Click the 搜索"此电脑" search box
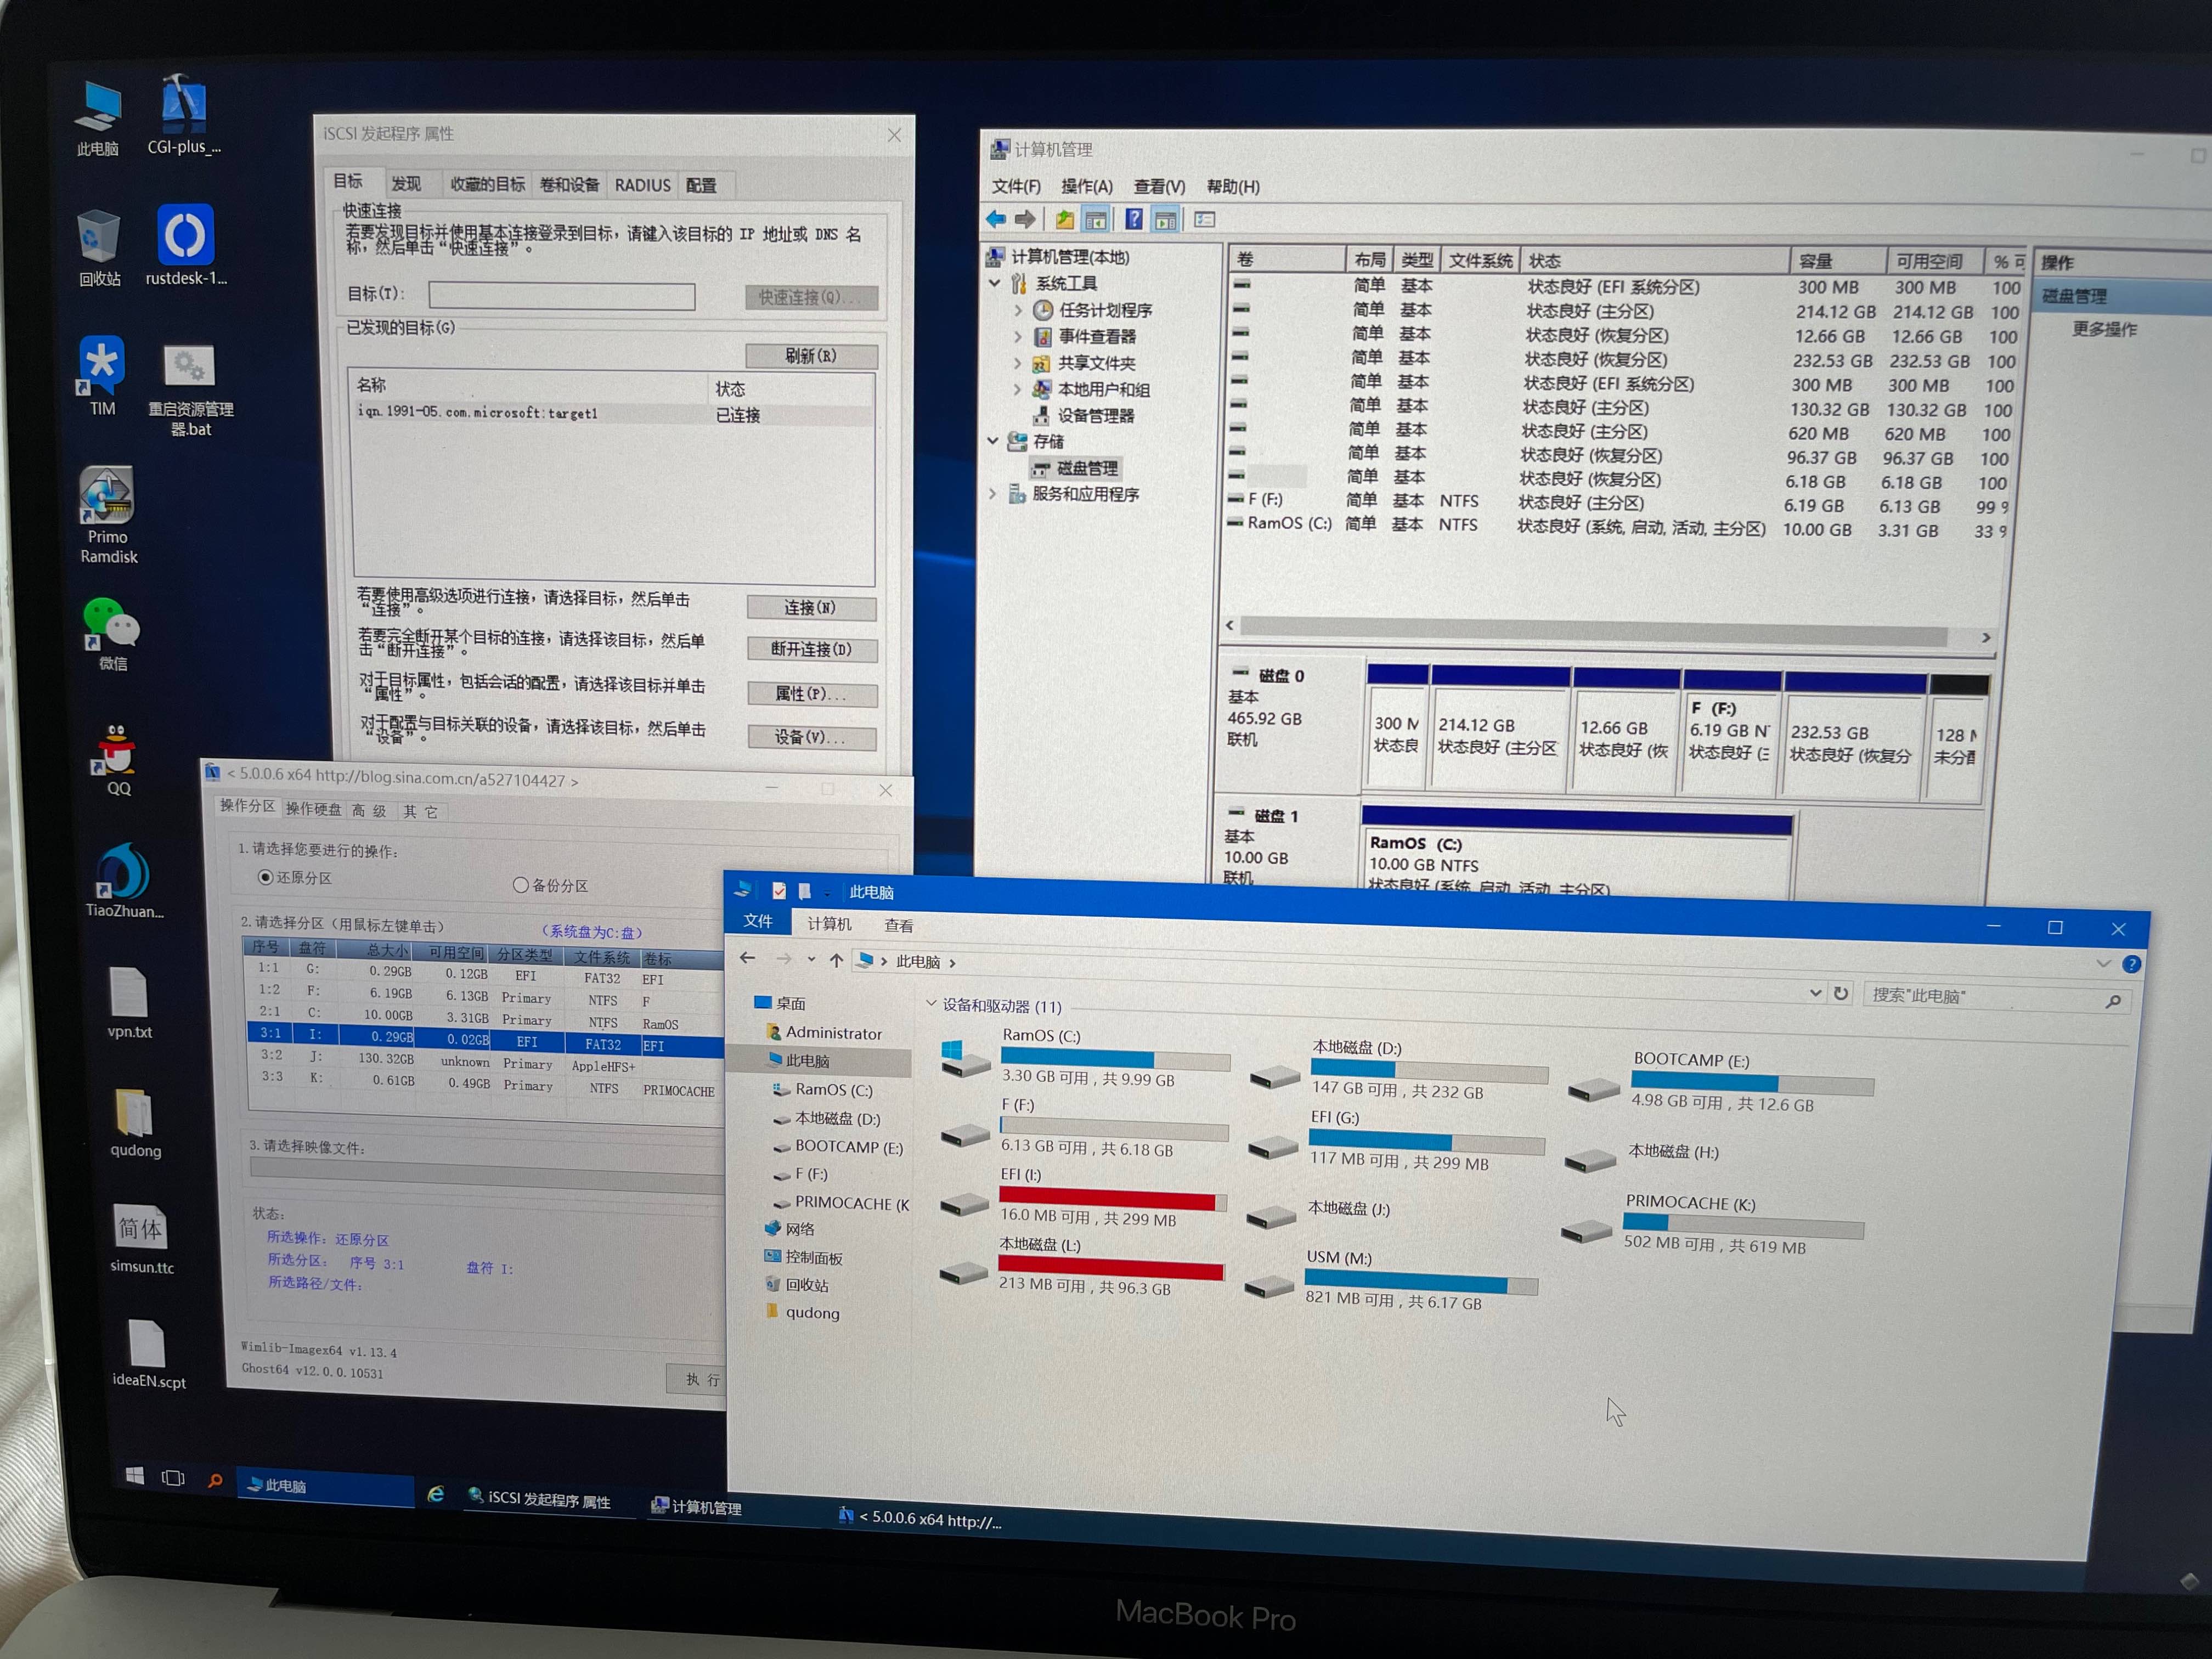 coord(1997,997)
